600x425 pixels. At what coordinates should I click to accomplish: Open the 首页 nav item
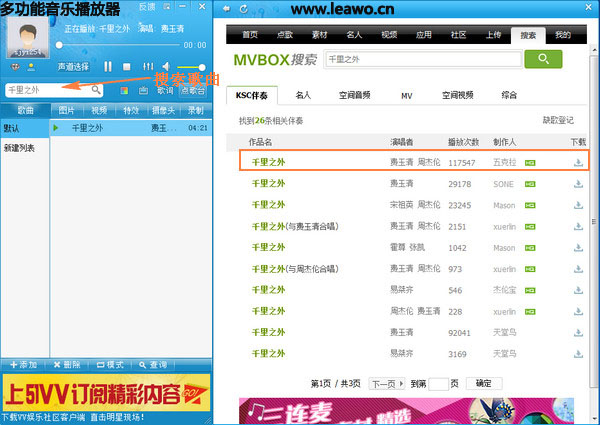250,35
